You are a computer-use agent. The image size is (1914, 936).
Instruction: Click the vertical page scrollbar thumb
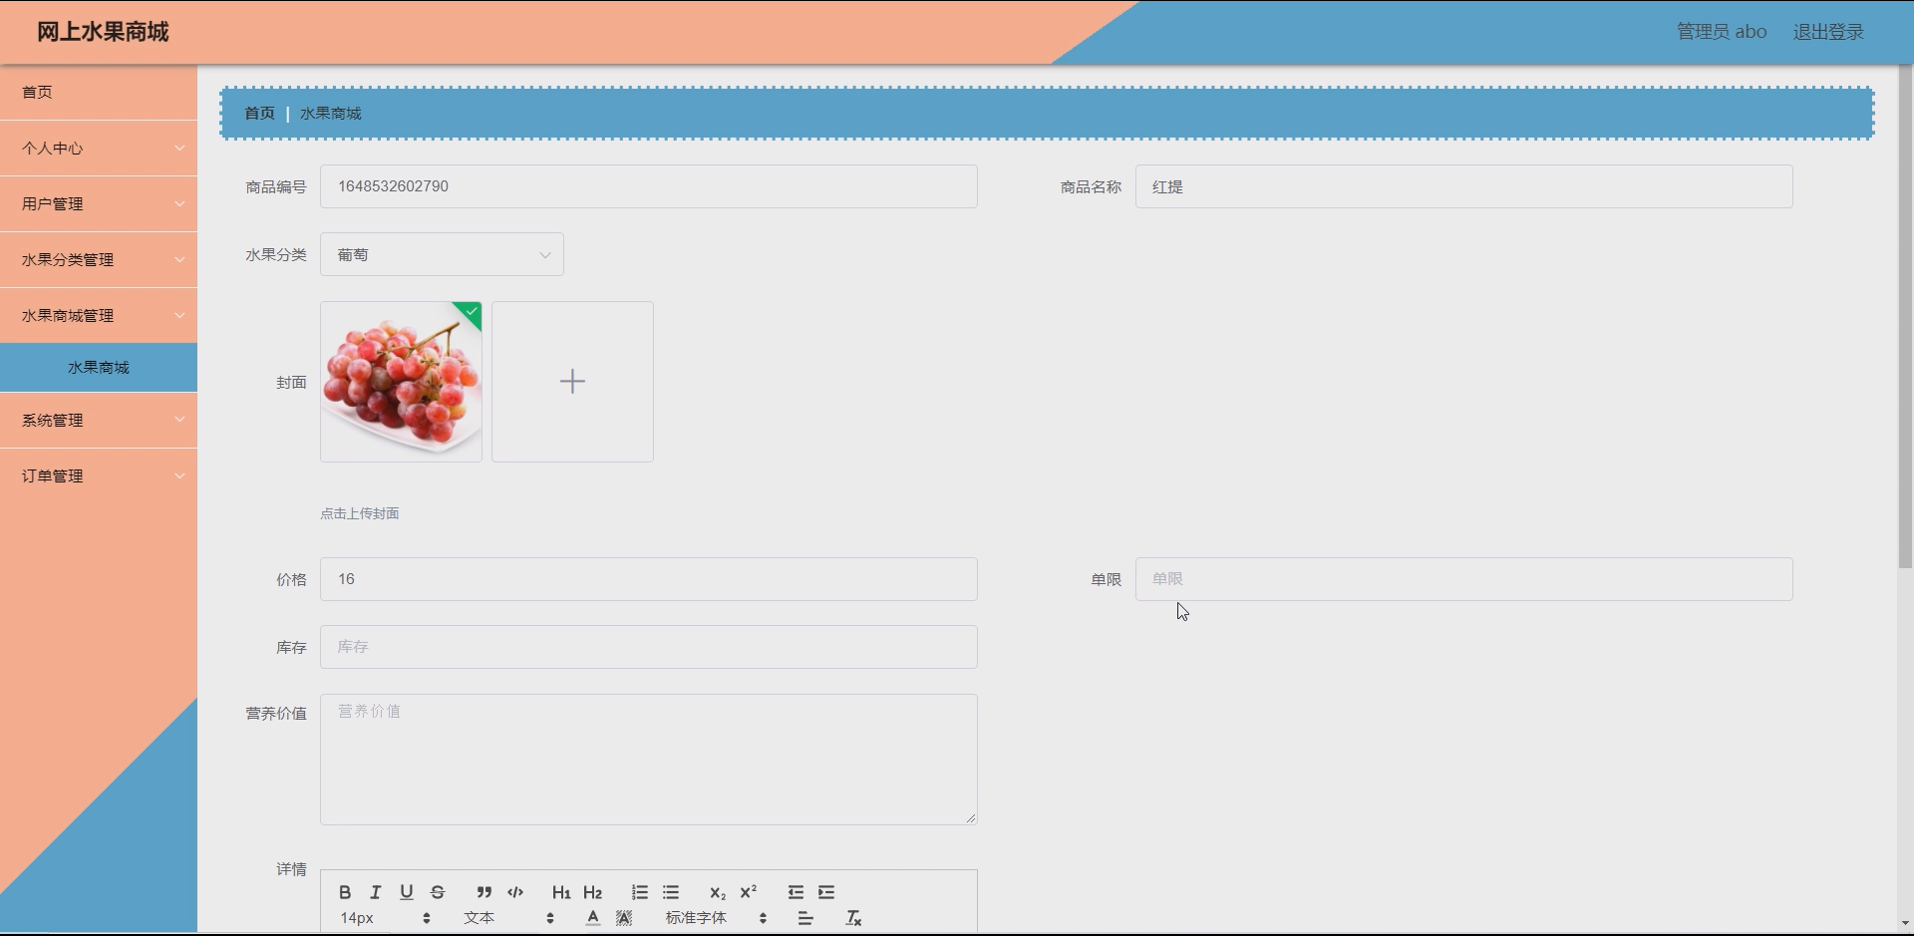1905,318
